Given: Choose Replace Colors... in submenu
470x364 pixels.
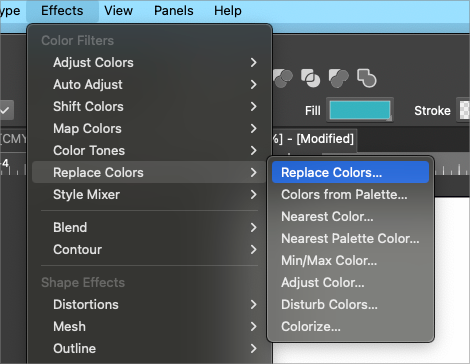Looking at the screenshot, I should (x=350, y=172).
